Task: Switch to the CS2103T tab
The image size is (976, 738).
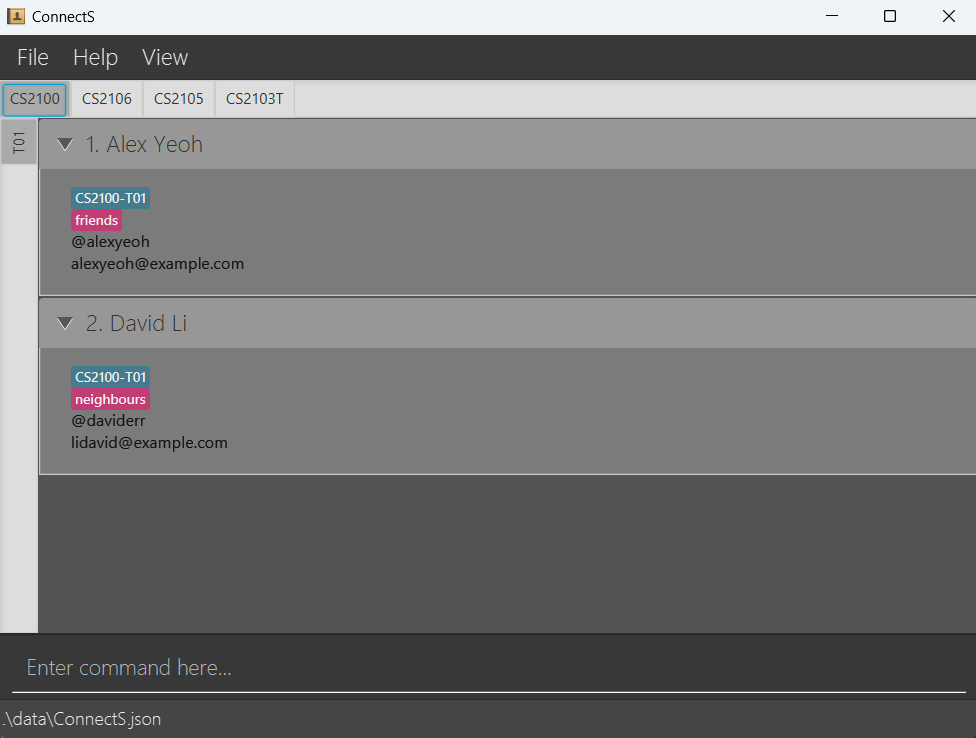Action: click(253, 98)
